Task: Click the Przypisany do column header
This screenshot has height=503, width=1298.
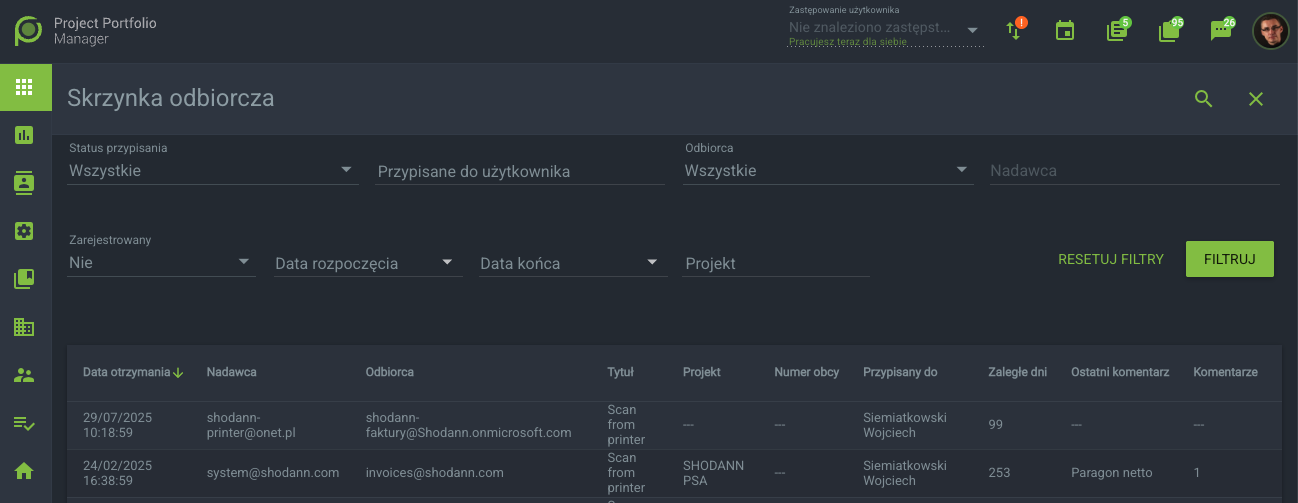Action: click(x=900, y=372)
